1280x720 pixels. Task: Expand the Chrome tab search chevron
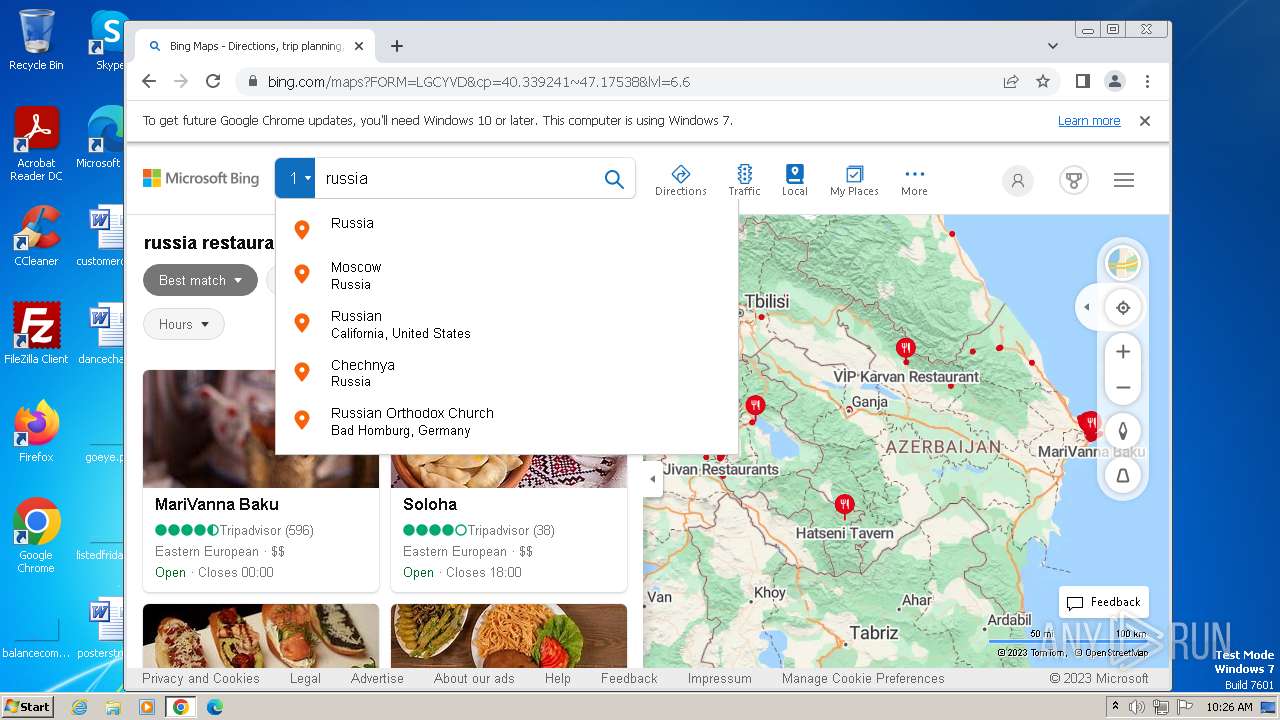coord(1052,46)
